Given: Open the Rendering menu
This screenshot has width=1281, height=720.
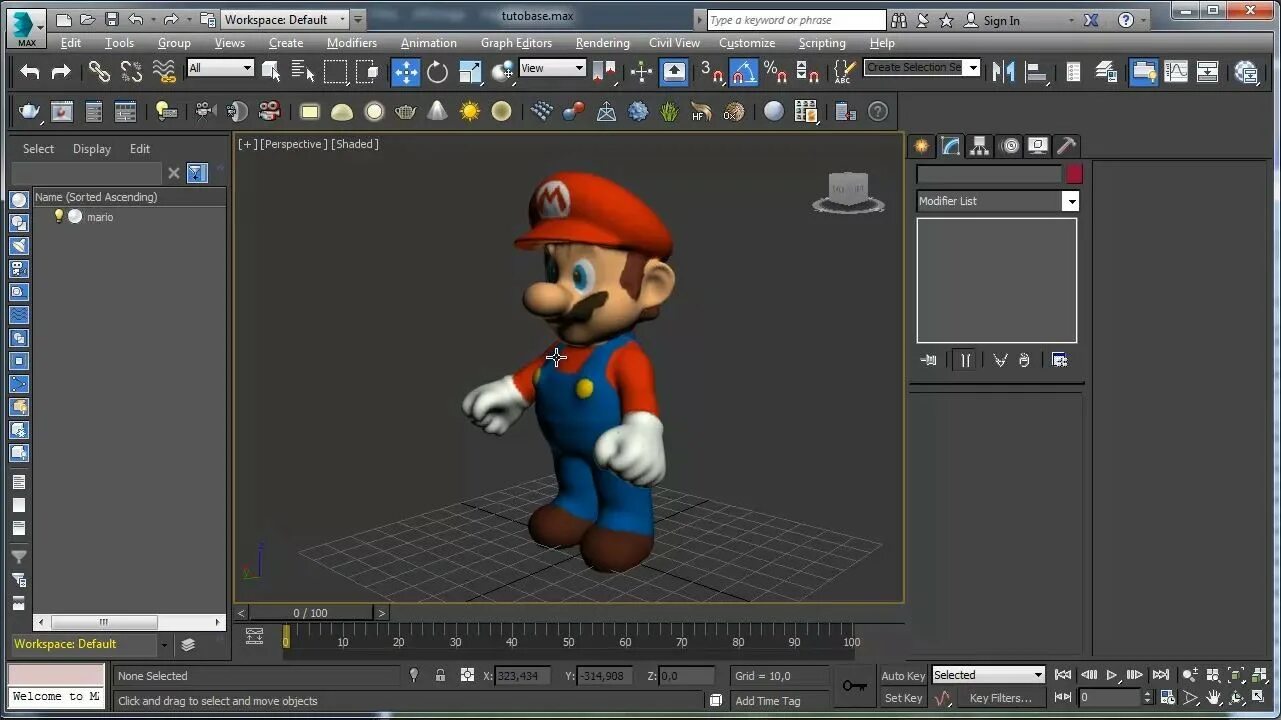Looking at the screenshot, I should tap(602, 43).
